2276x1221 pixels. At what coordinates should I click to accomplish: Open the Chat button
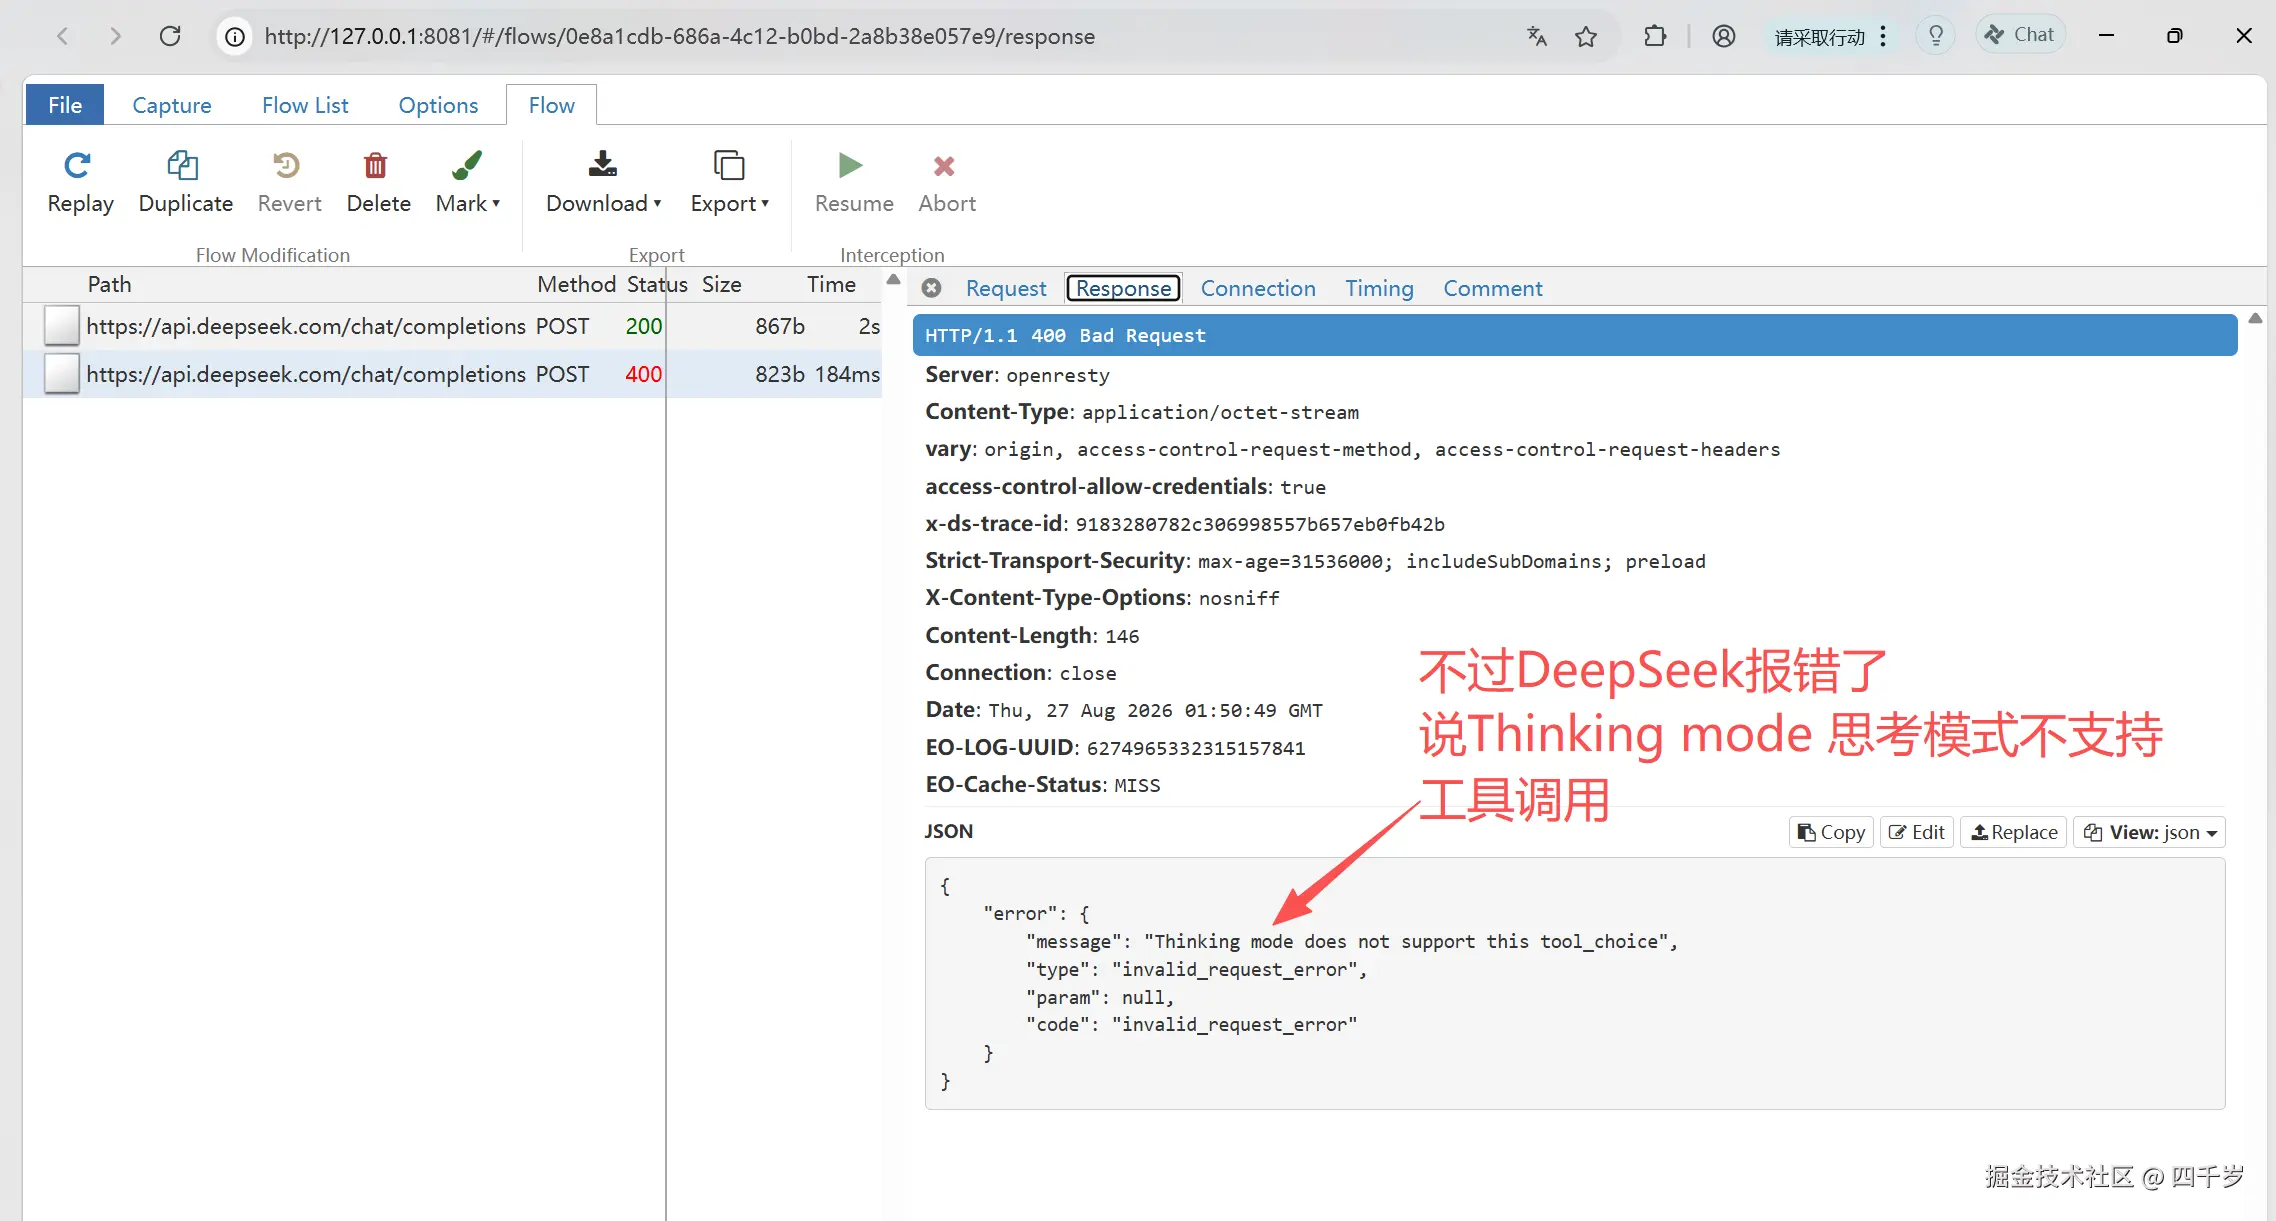click(x=2021, y=35)
